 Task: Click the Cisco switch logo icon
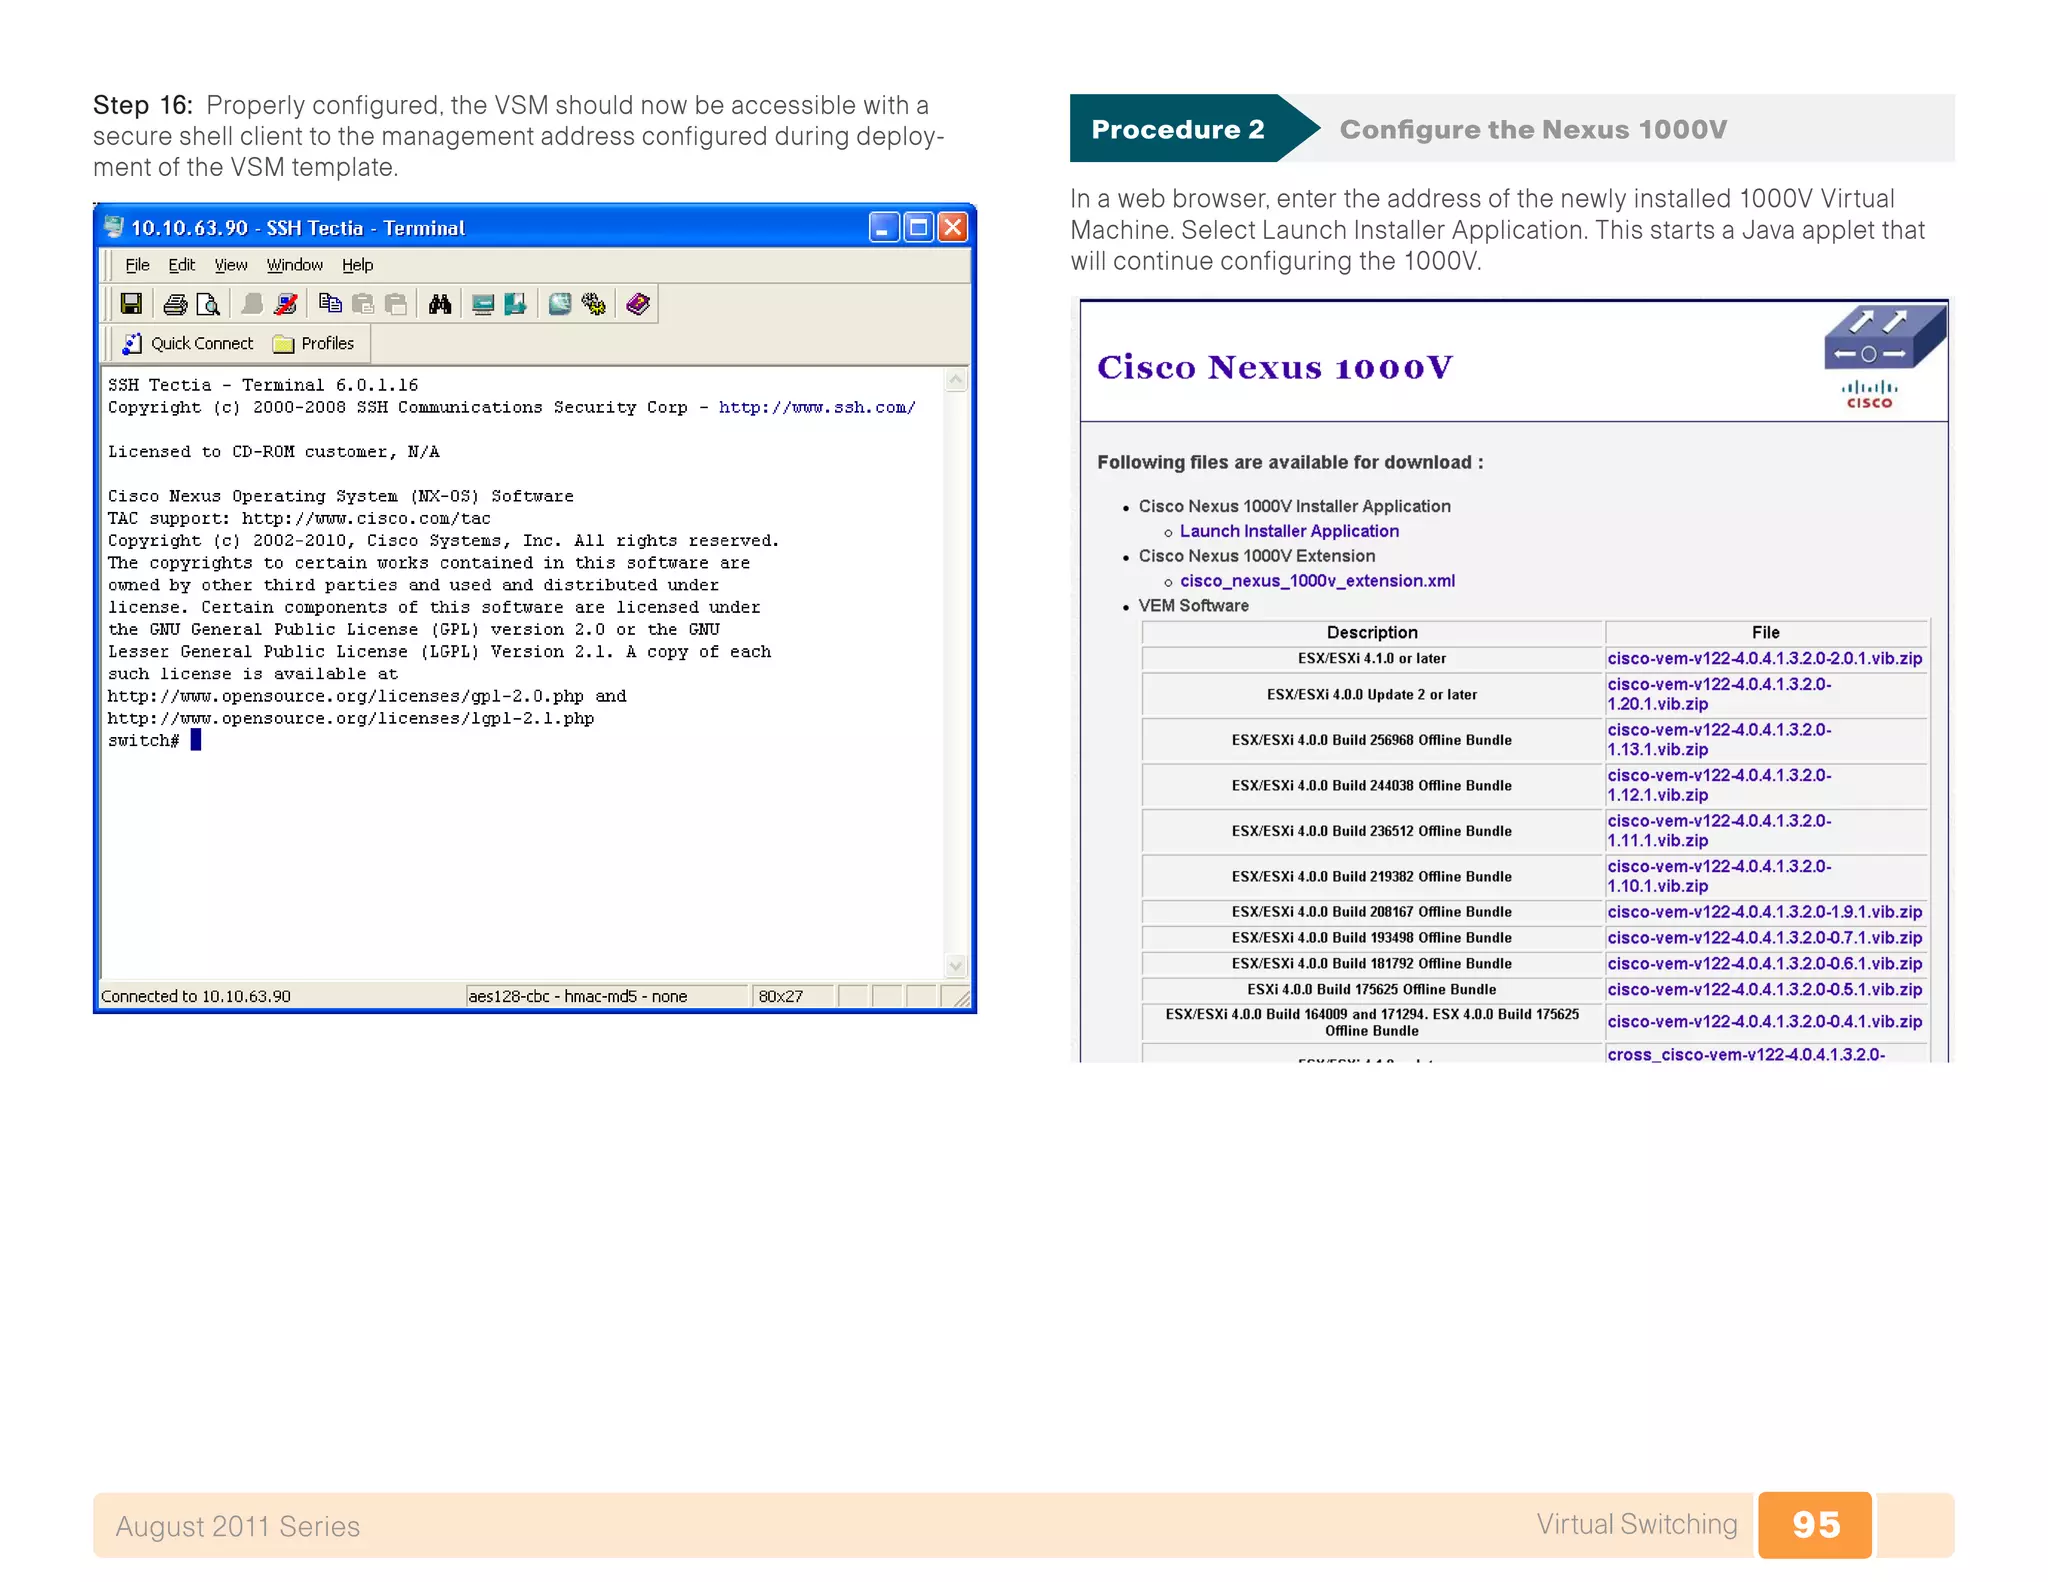(1884, 338)
